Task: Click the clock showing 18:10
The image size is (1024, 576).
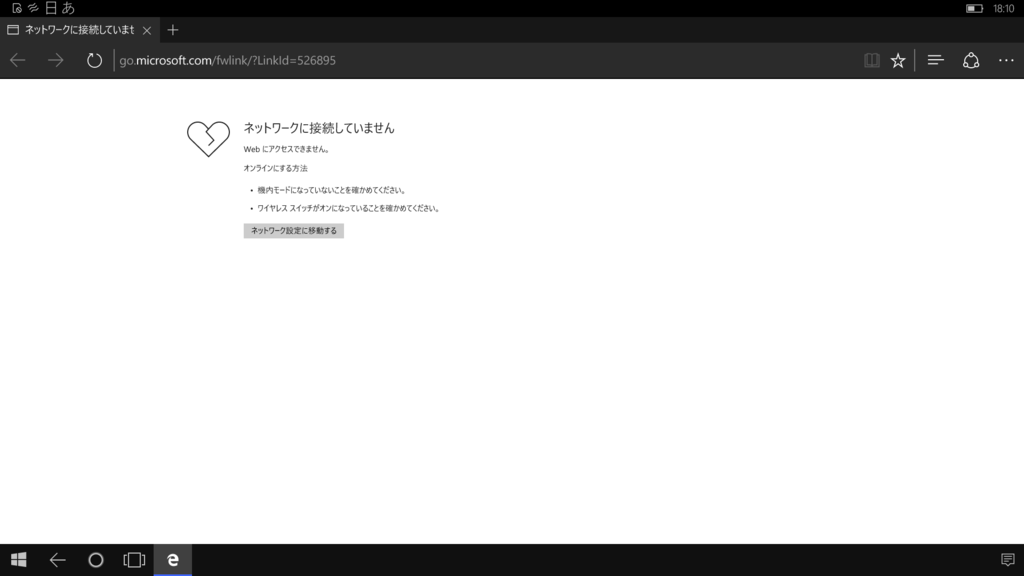Action: (x=1004, y=8)
